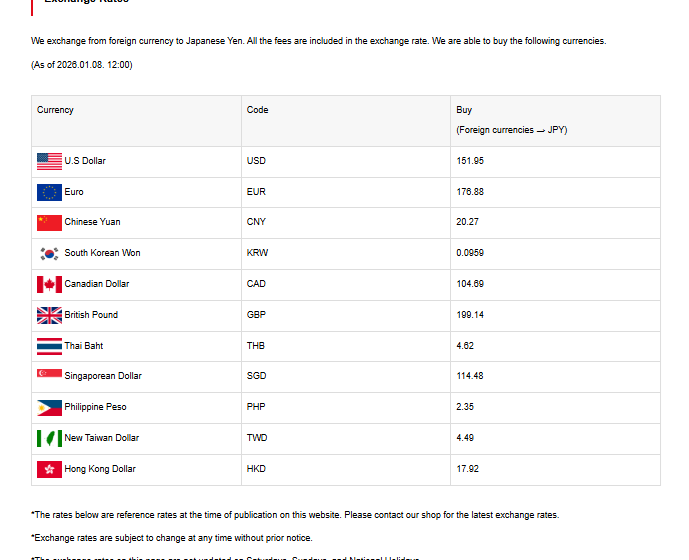Click the as-of date timestamp text

(82, 65)
